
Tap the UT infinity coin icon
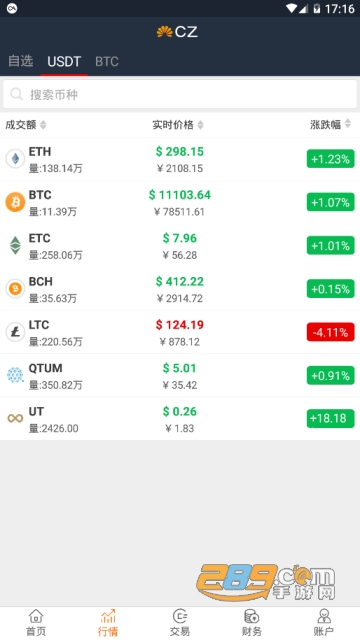point(15,418)
